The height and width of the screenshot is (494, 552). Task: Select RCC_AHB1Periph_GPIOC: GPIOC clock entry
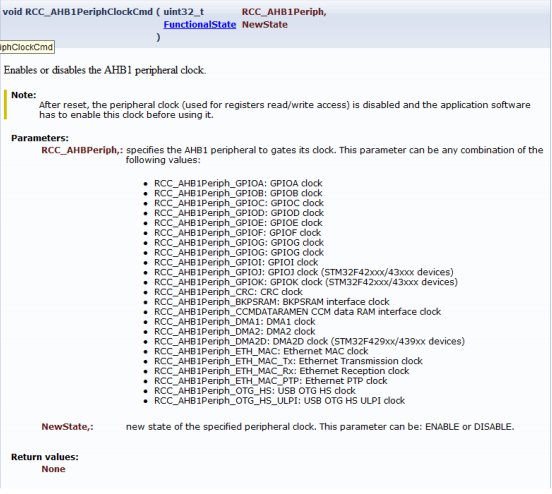(x=239, y=203)
